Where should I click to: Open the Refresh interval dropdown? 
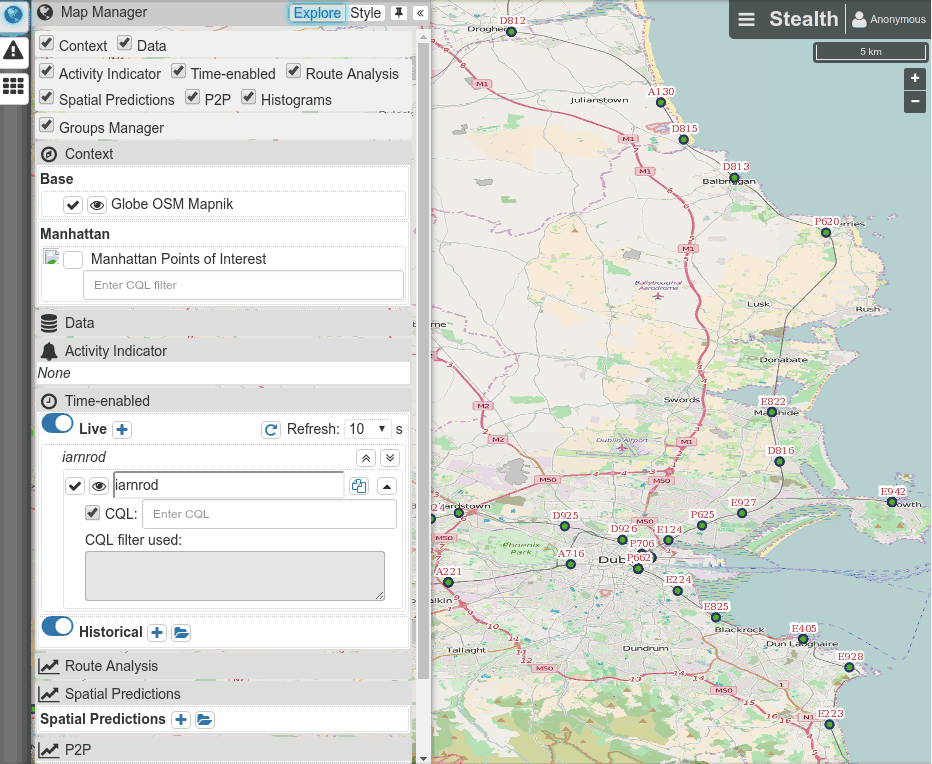click(x=367, y=429)
